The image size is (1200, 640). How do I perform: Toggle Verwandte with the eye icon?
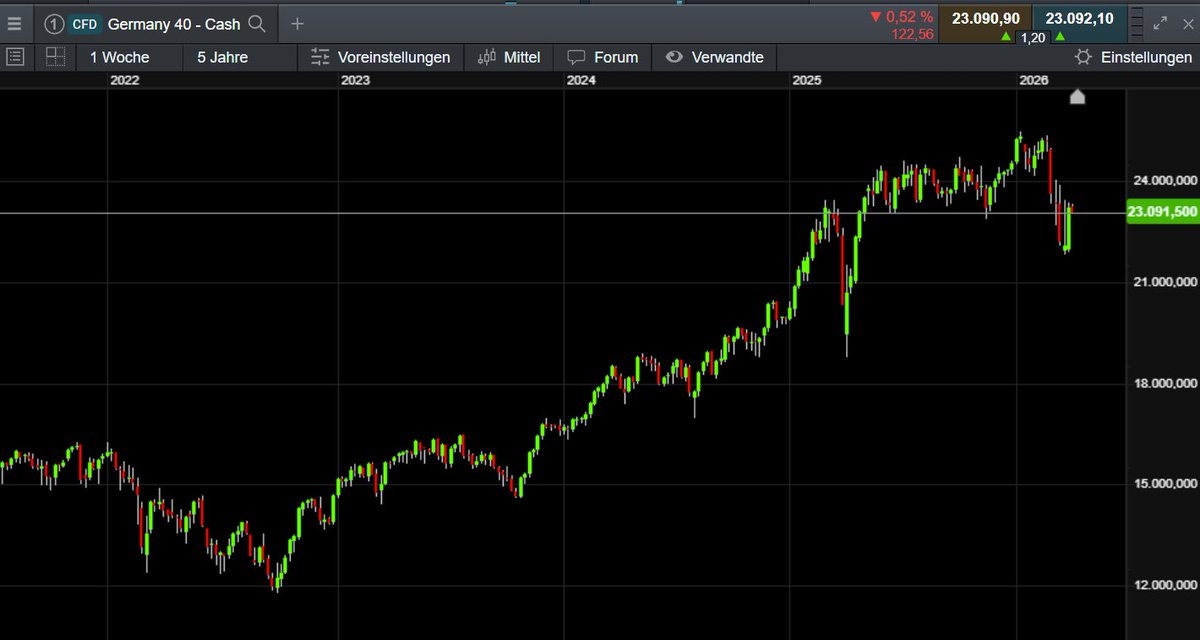tap(673, 57)
